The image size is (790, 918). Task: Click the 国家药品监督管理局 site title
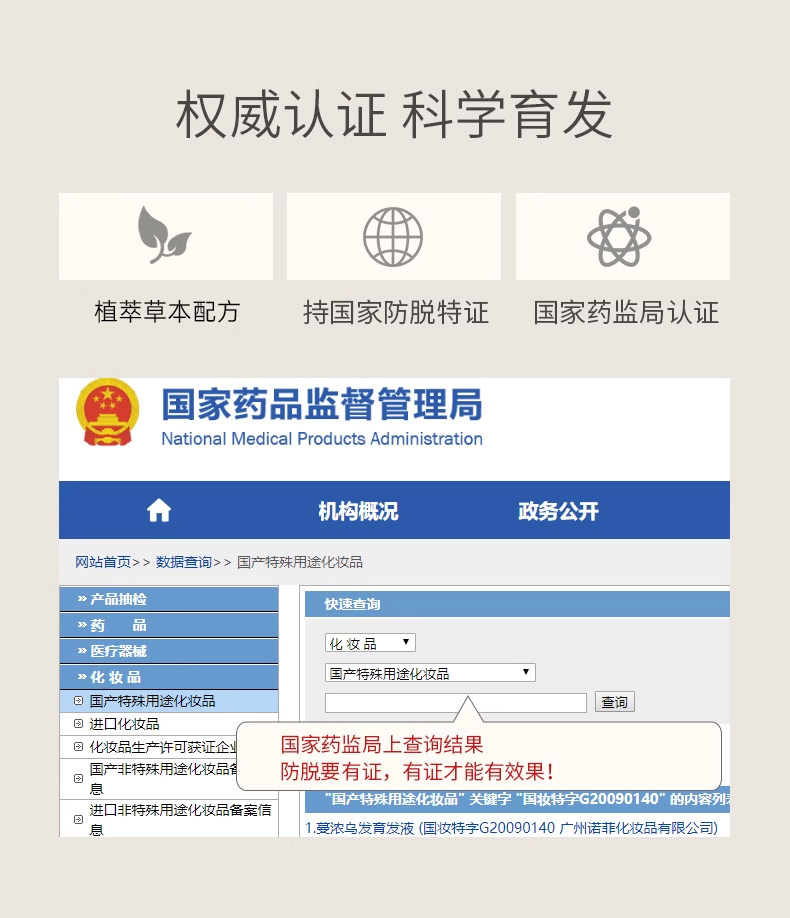pos(322,404)
